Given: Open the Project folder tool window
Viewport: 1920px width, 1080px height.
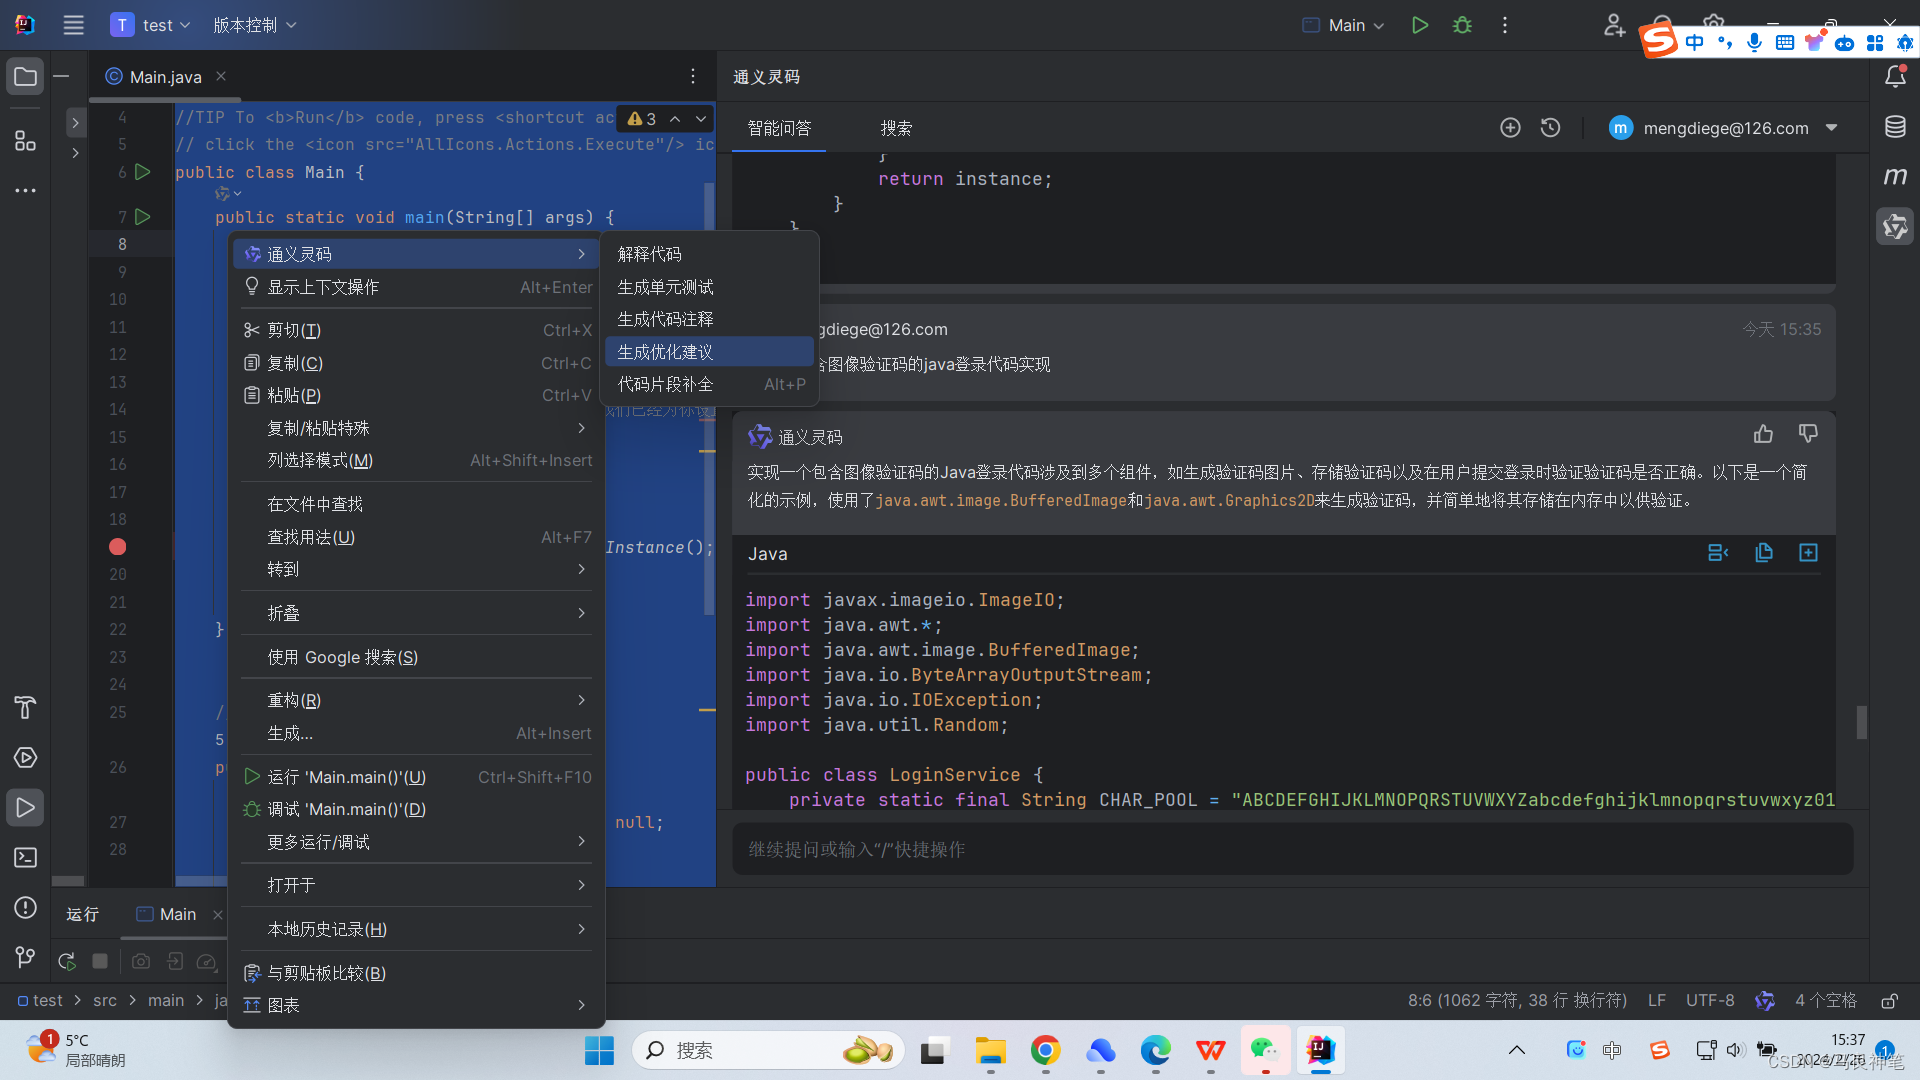Looking at the screenshot, I should click(25, 77).
